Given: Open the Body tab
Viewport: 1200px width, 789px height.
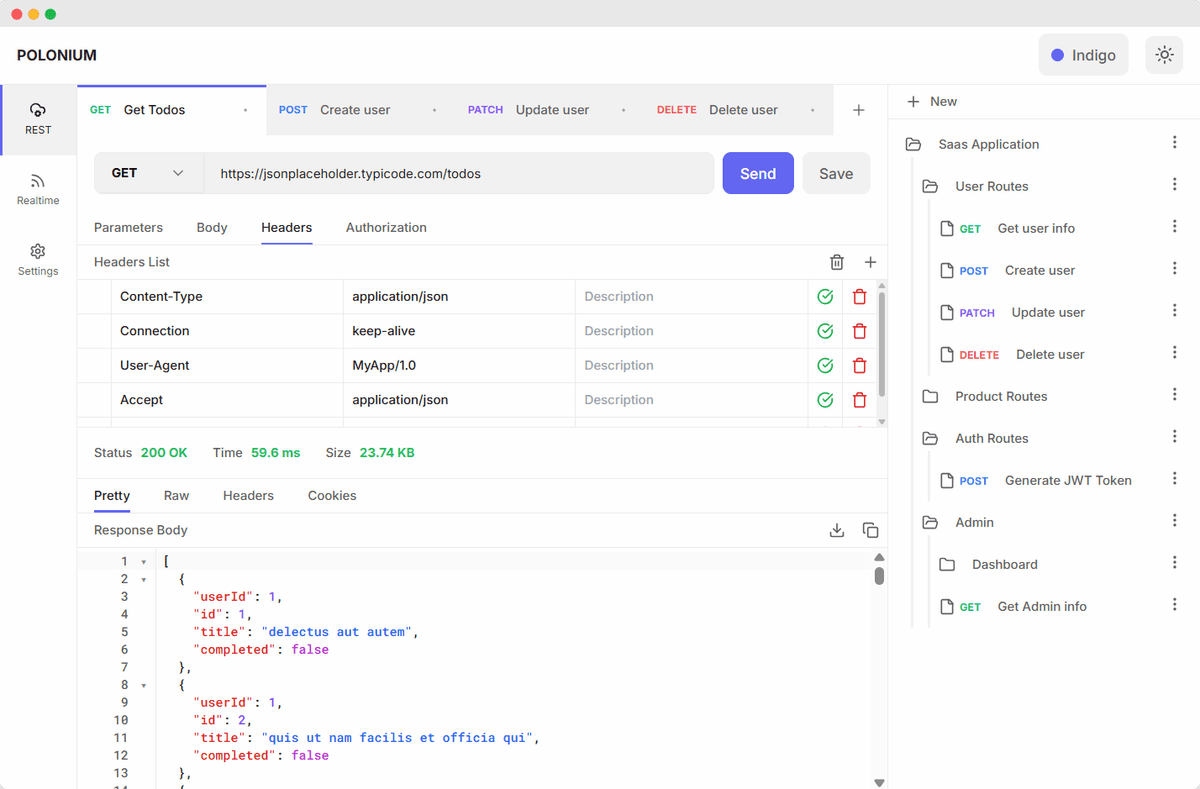Looking at the screenshot, I should point(212,228).
